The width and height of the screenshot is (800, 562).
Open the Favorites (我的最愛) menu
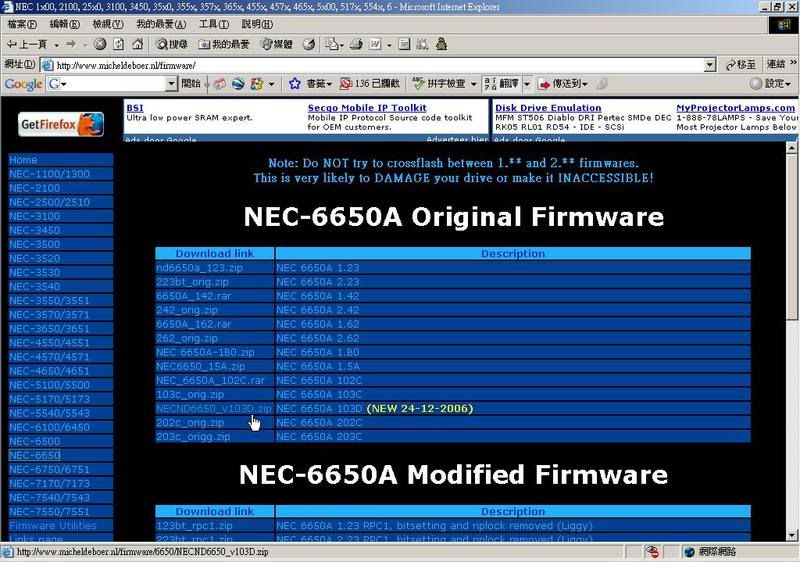pyautogui.click(x=161, y=24)
